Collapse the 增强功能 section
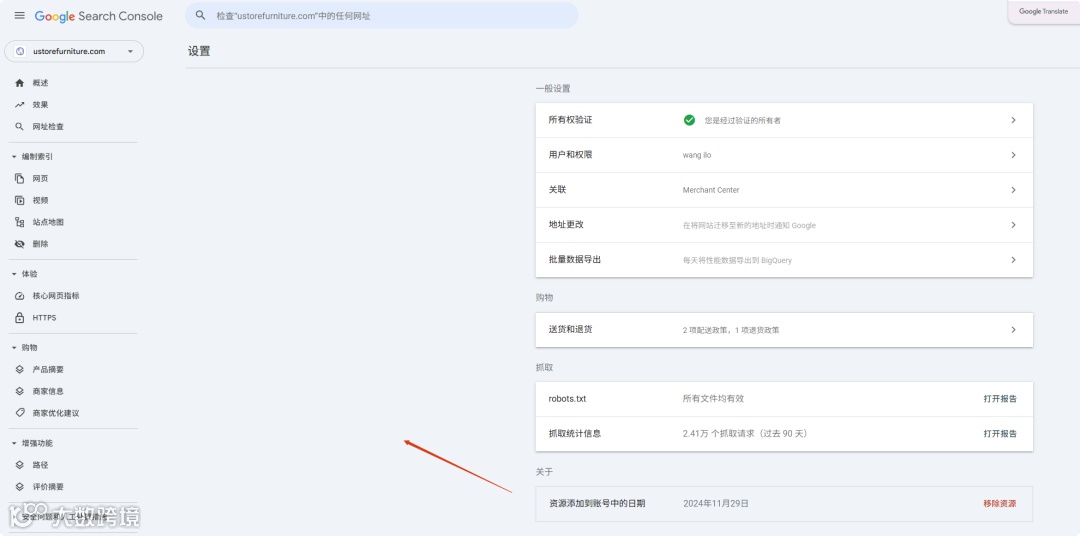 [14, 443]
